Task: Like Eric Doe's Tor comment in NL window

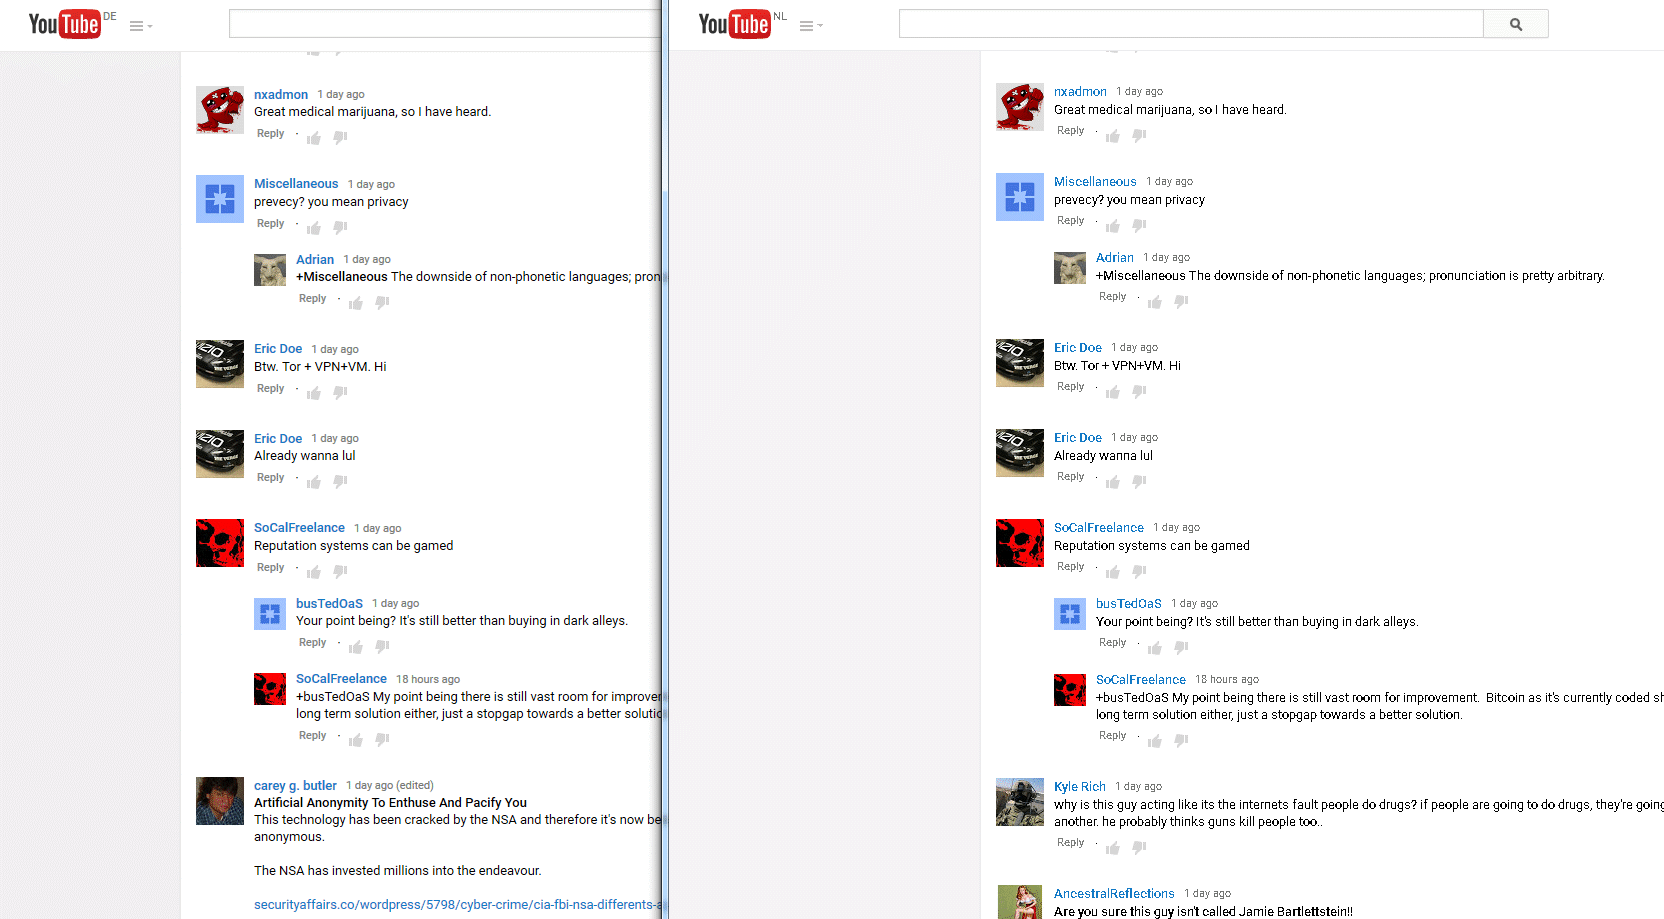Action: pyautogui.click(x=1113, y=392)
